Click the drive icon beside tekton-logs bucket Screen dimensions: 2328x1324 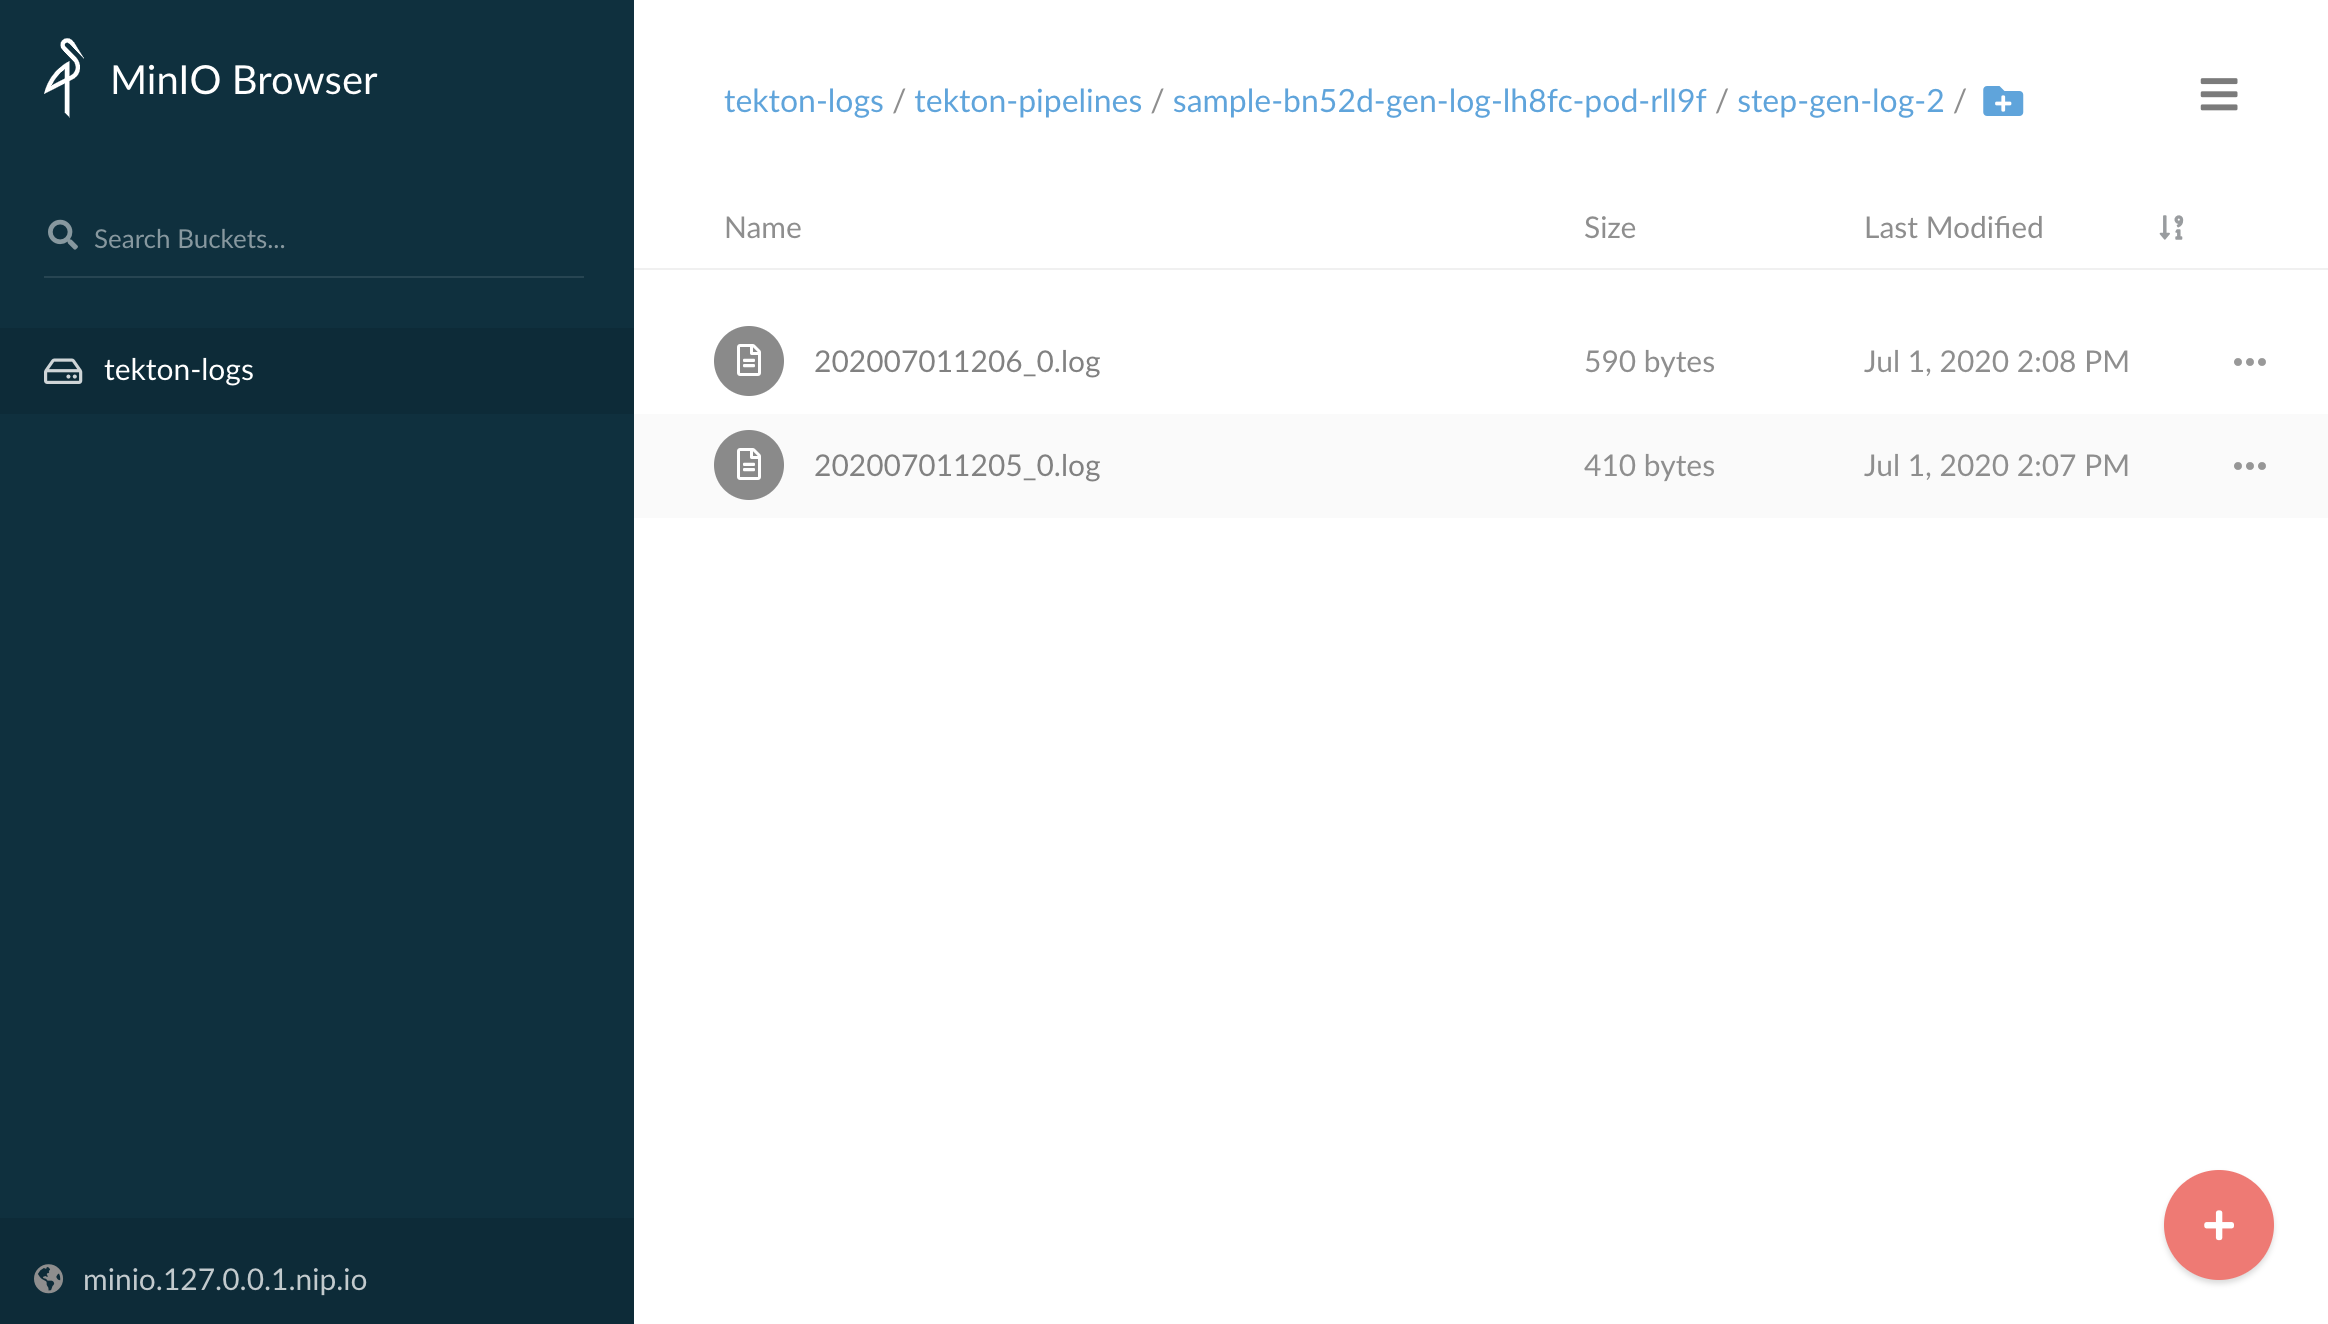pos(63,371)
